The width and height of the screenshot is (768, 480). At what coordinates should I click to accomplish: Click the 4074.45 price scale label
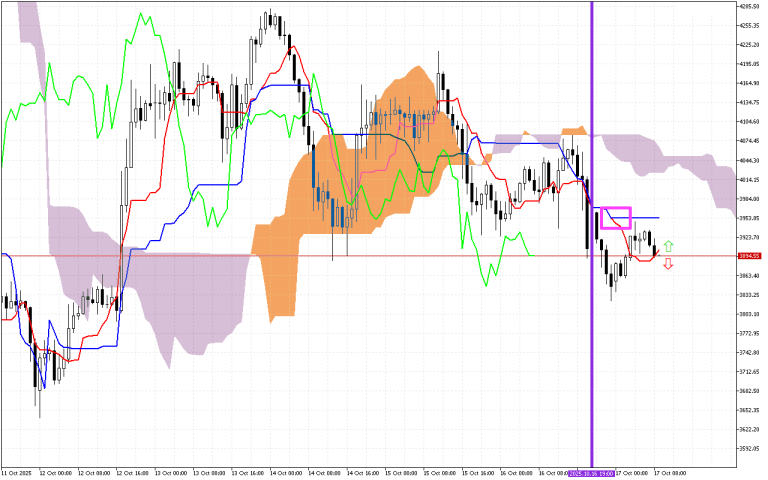[x=749, y=141]
